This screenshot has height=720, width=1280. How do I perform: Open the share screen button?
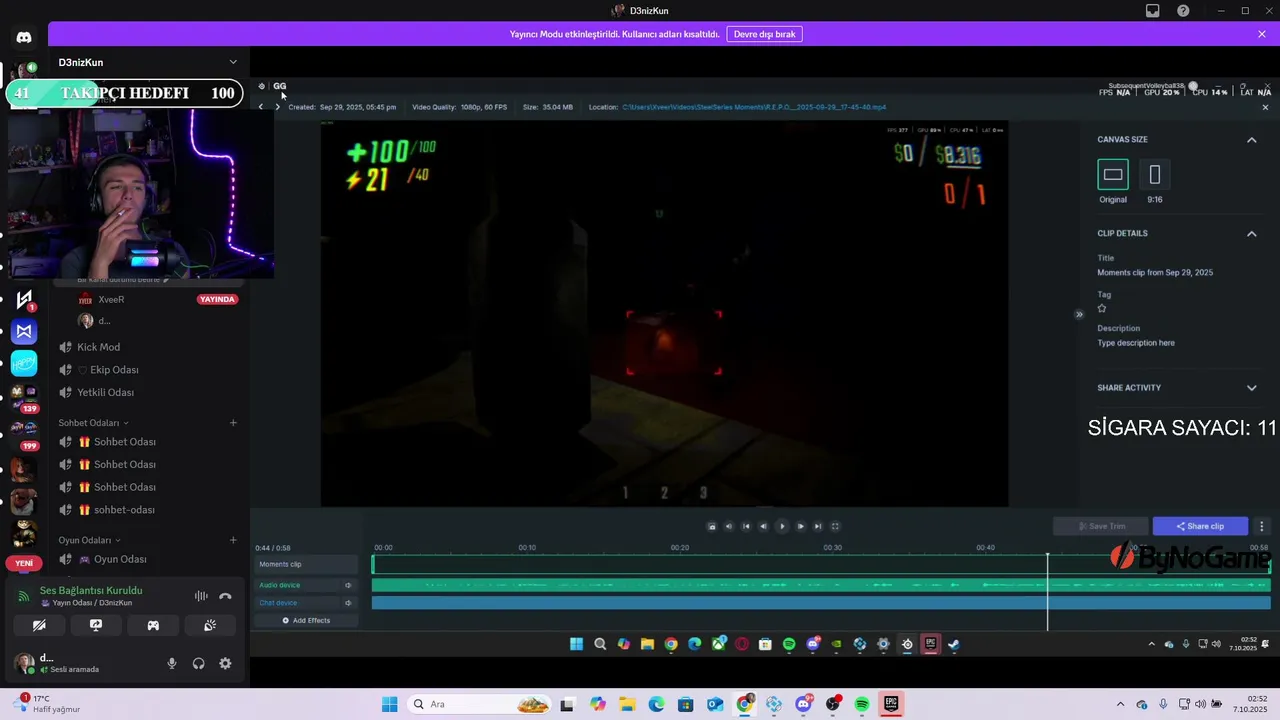[96, 625]
